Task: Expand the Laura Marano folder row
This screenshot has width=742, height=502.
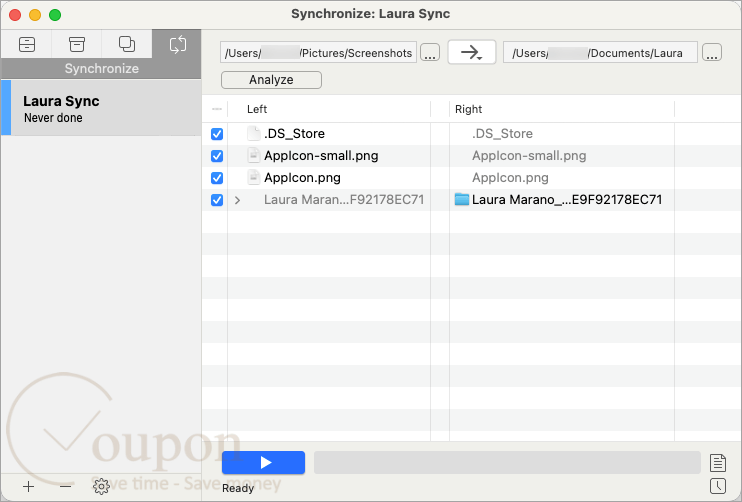Action: [238, 200]
